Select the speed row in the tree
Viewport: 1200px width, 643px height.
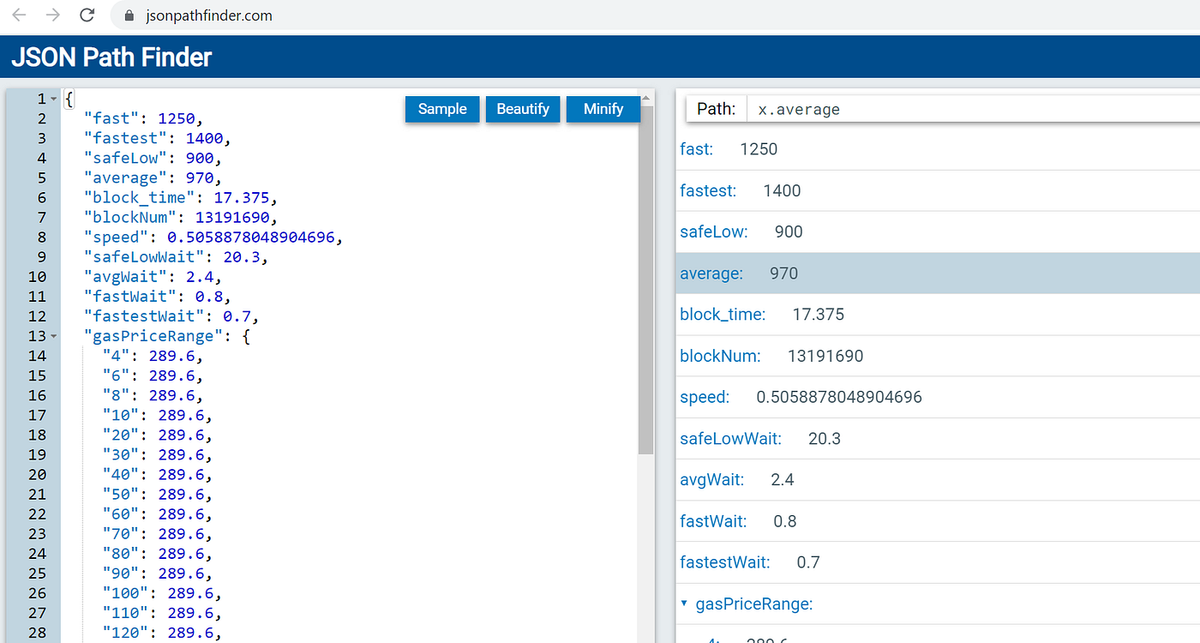pos(939,397)
